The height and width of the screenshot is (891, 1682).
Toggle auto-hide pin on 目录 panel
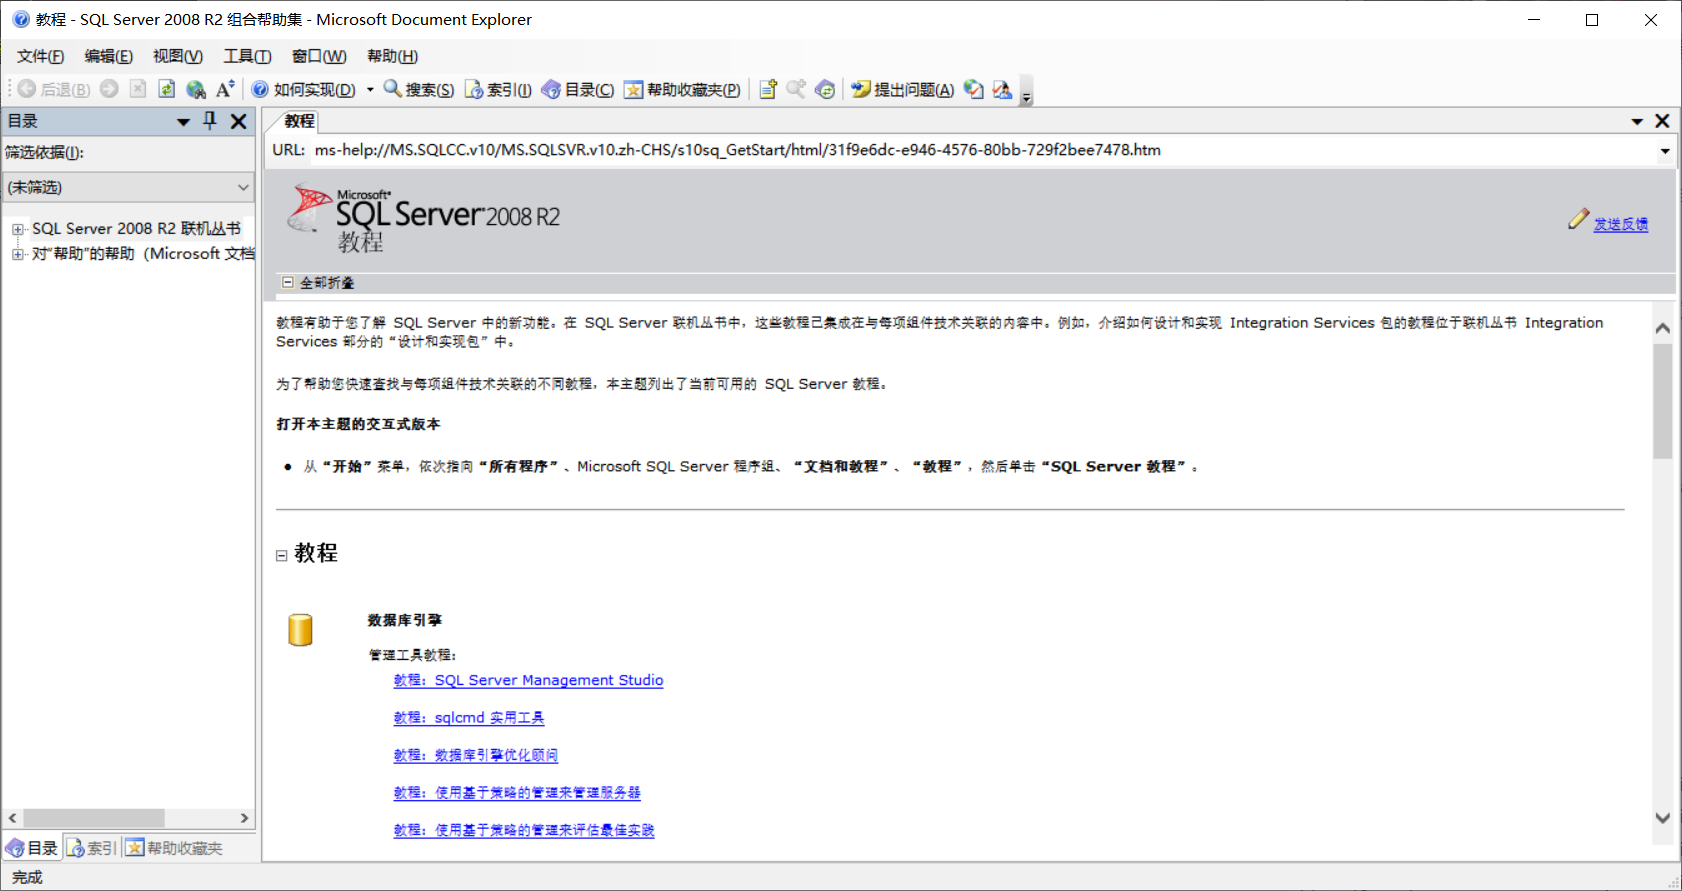point(210,121)
